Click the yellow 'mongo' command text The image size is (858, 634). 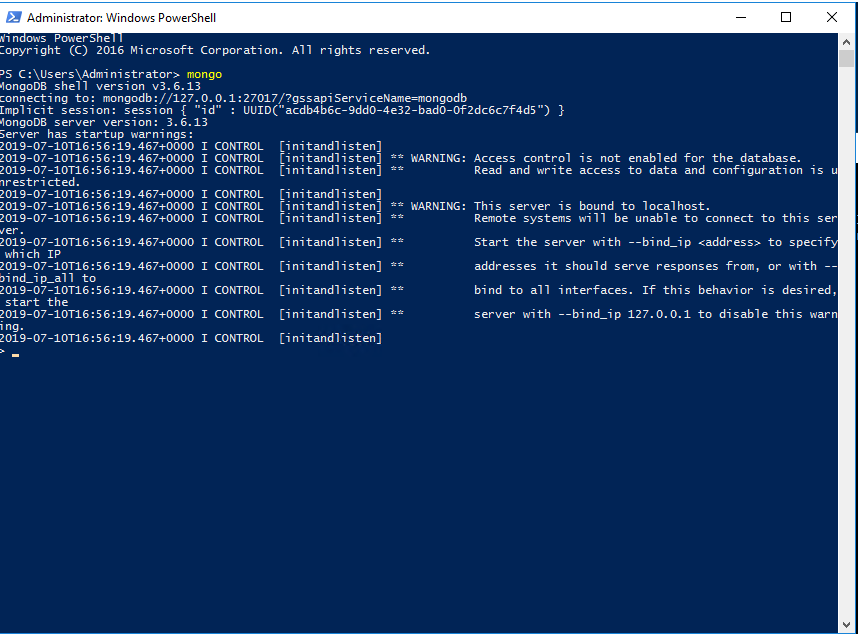(204, 74)
